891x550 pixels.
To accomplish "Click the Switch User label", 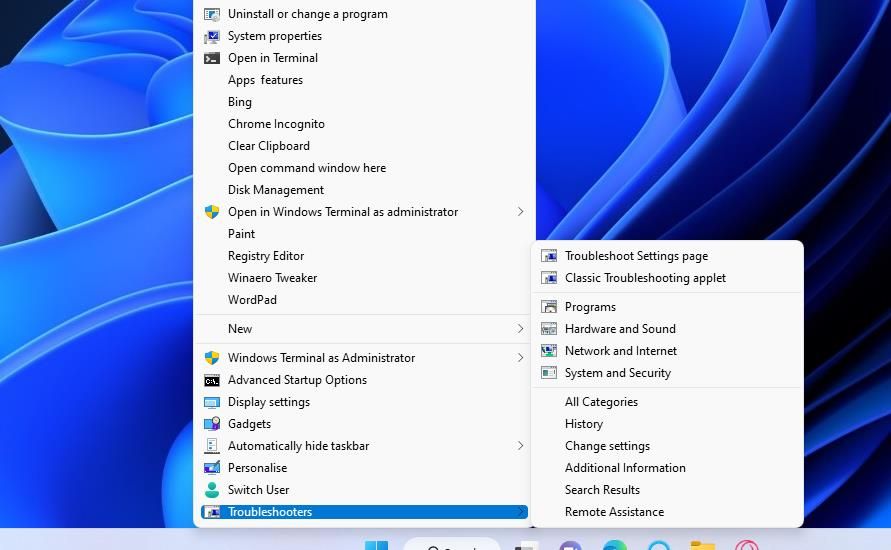I will (259, 490).
